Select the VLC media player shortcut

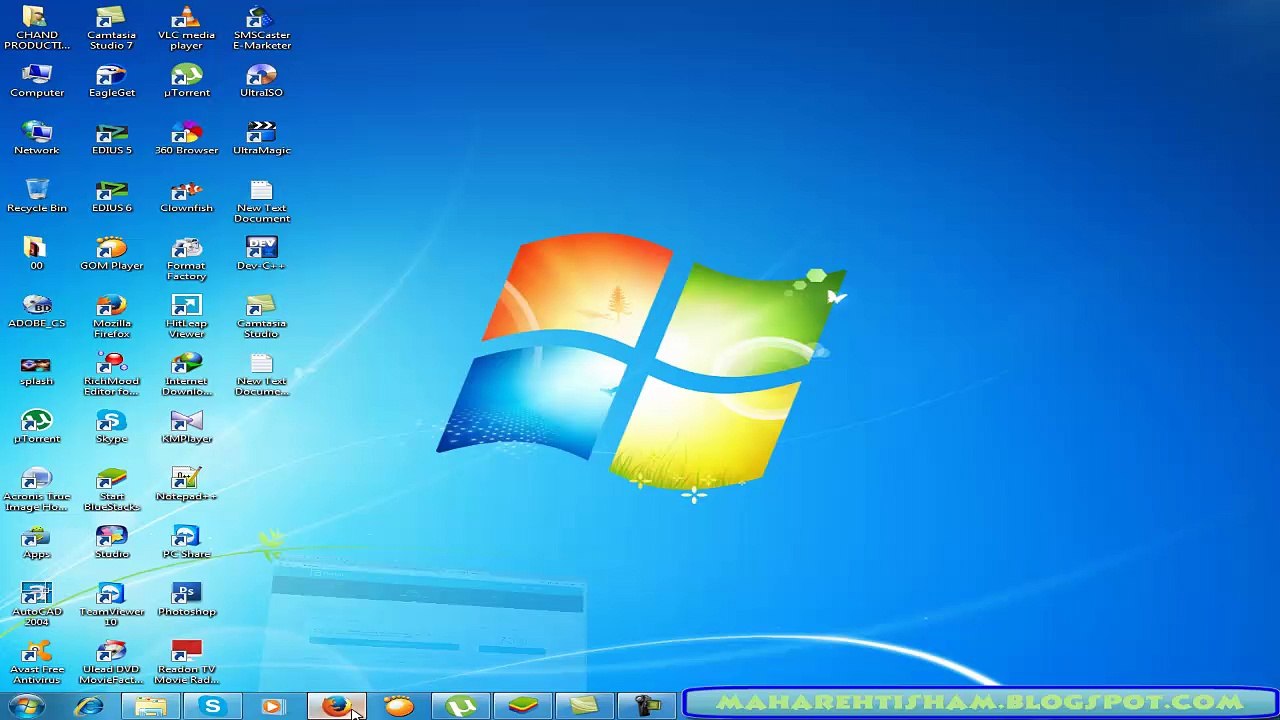click(186, 28)
